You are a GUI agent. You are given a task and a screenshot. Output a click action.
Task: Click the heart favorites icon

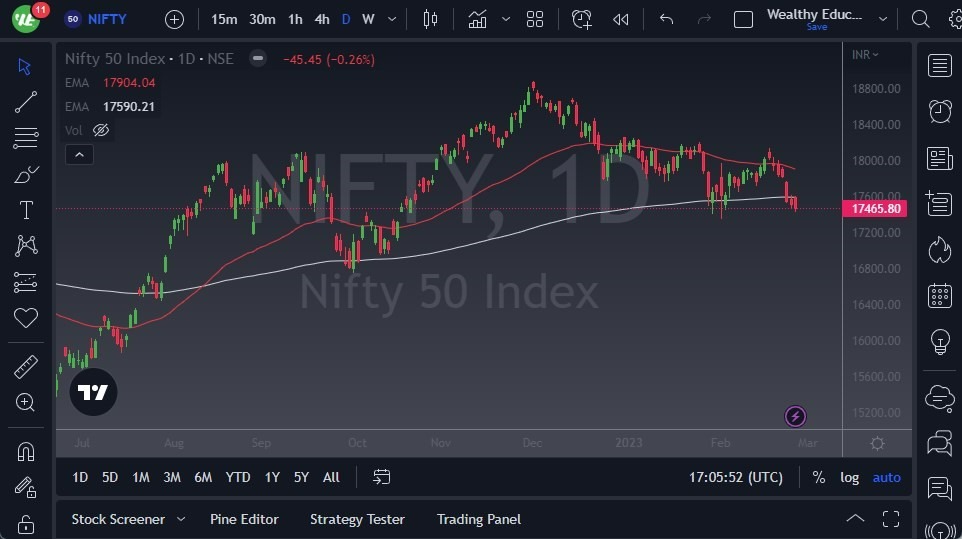point(26,318)
